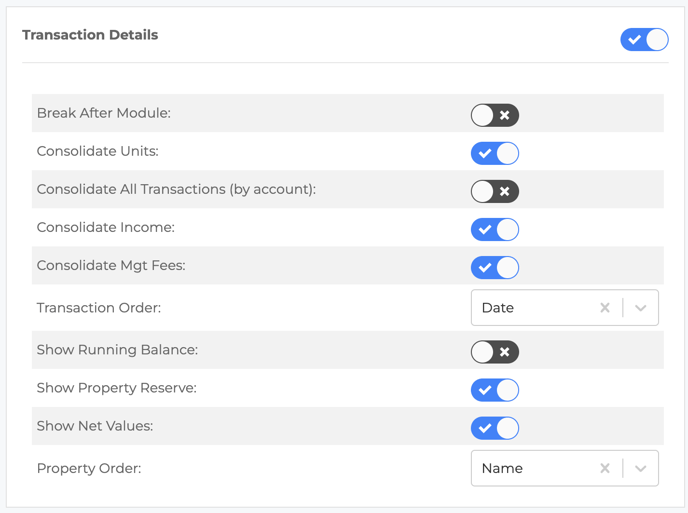Disable Show Net Values switch
The image size is (688, 513).
[x=495, y=428]
